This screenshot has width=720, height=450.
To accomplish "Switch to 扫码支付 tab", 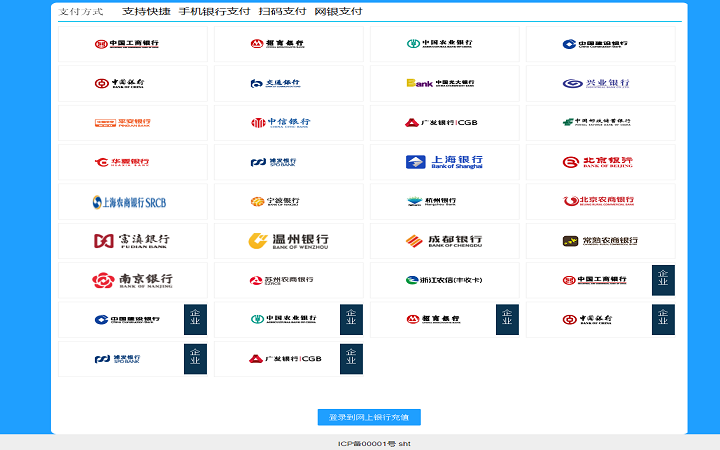I will click(282, 11).
